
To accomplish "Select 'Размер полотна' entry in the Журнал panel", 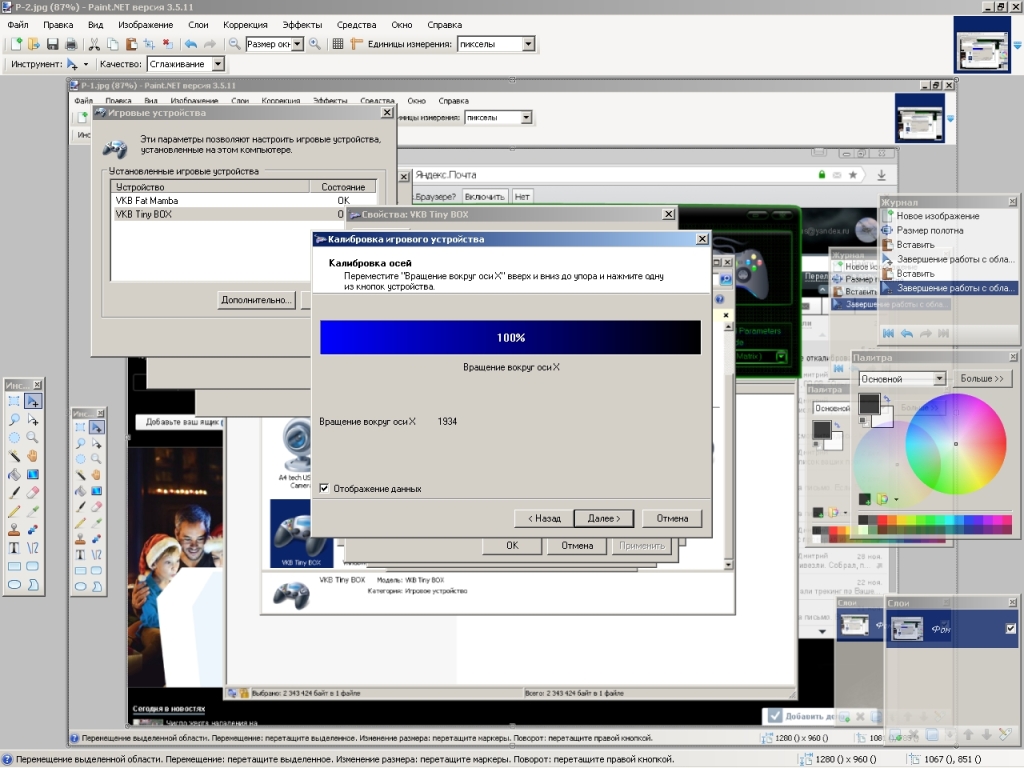I will (x=929, y=230).
